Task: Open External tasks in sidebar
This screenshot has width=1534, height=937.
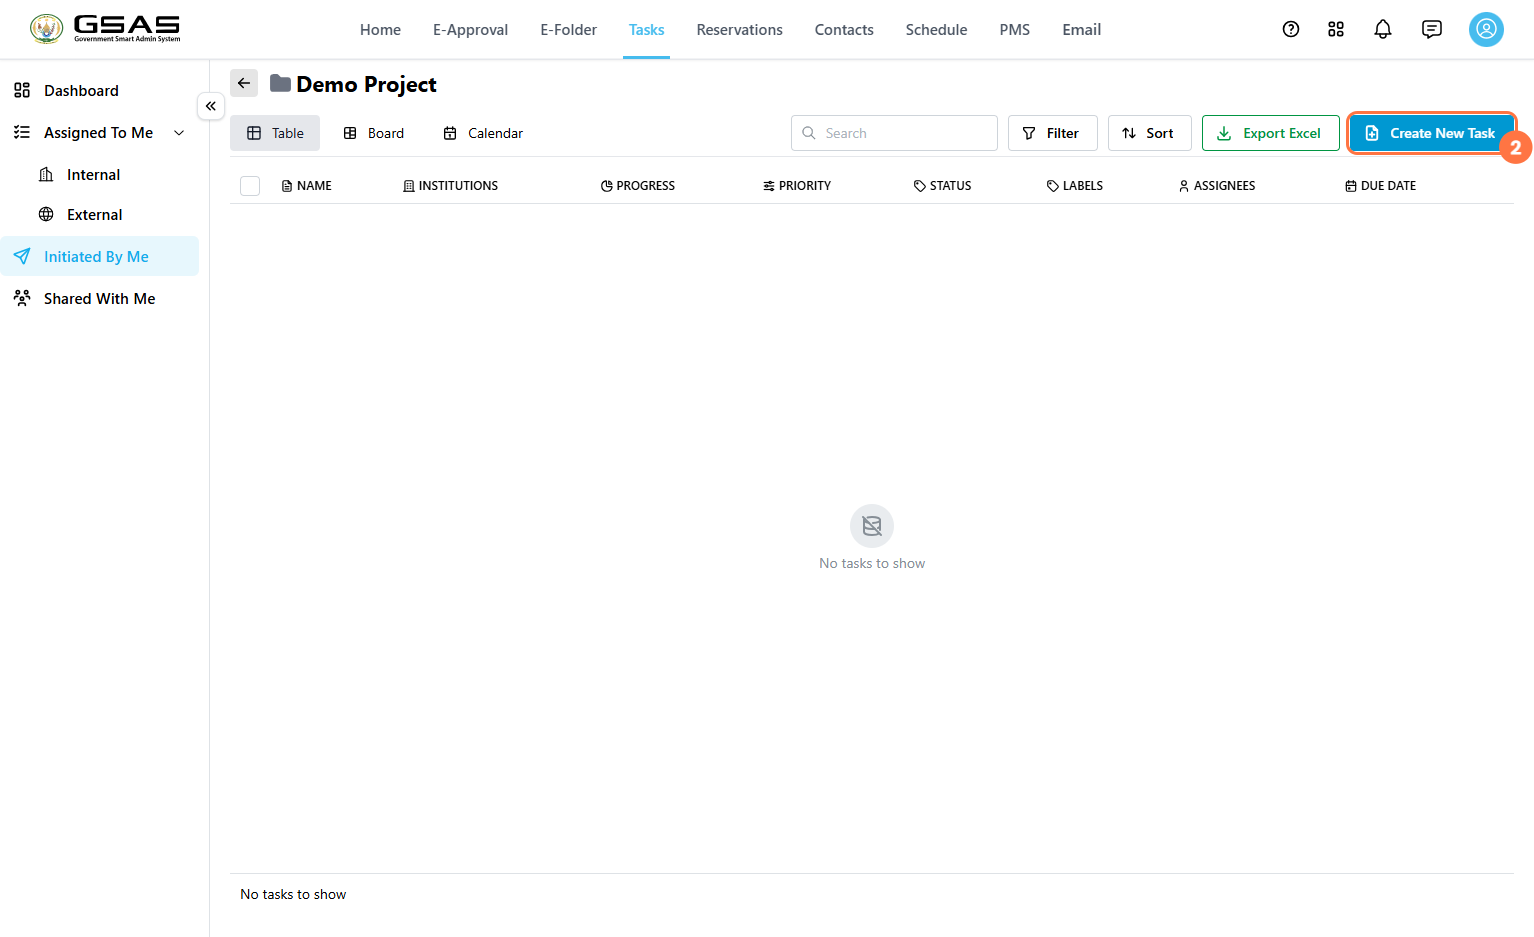Action: 94,215
